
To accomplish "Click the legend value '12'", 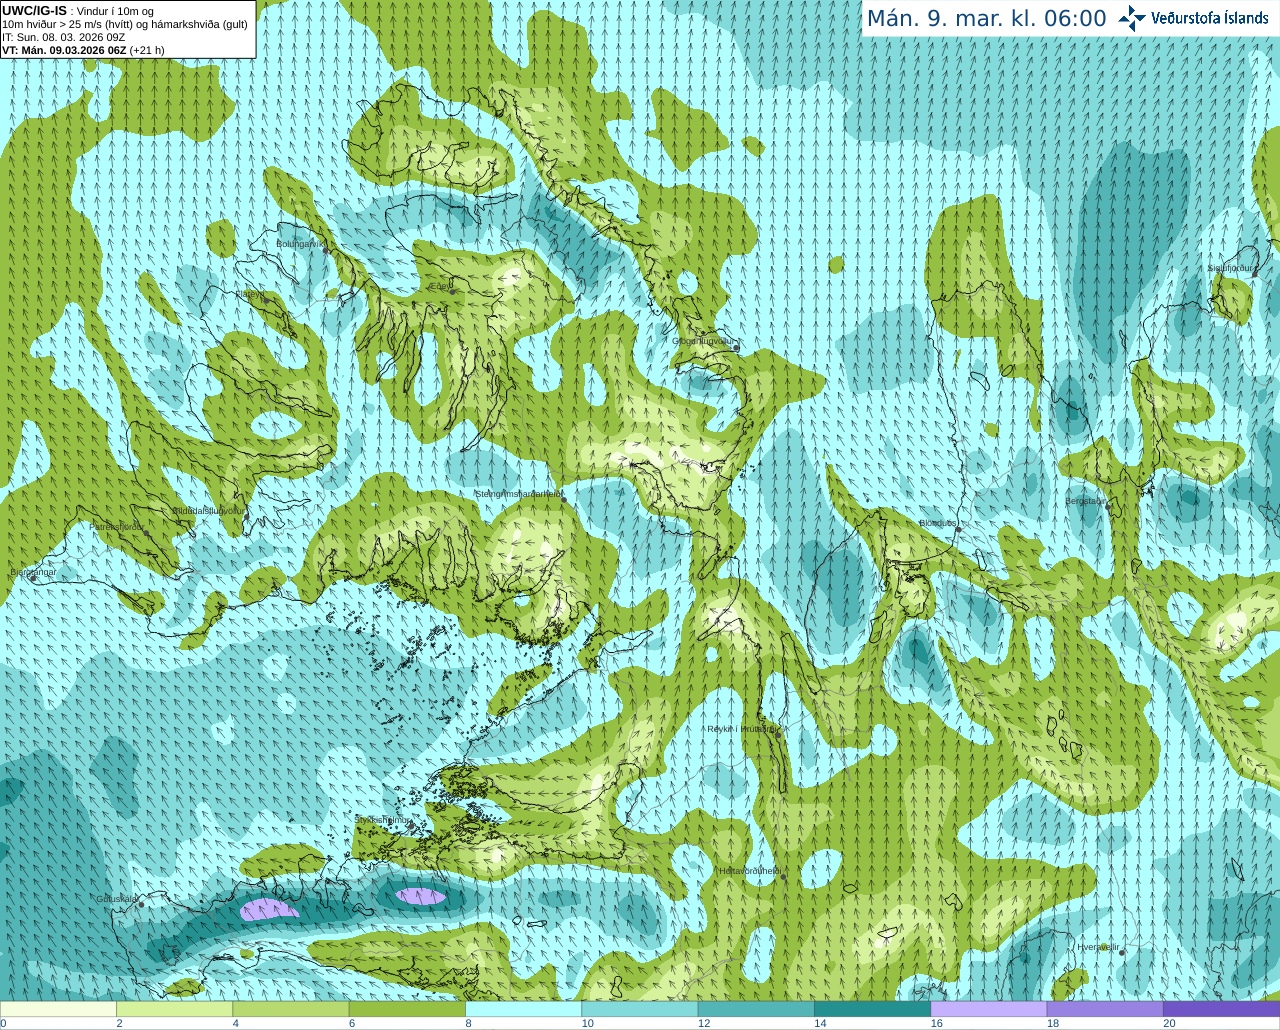I will pyautogui.click(x=704, y=1023).
